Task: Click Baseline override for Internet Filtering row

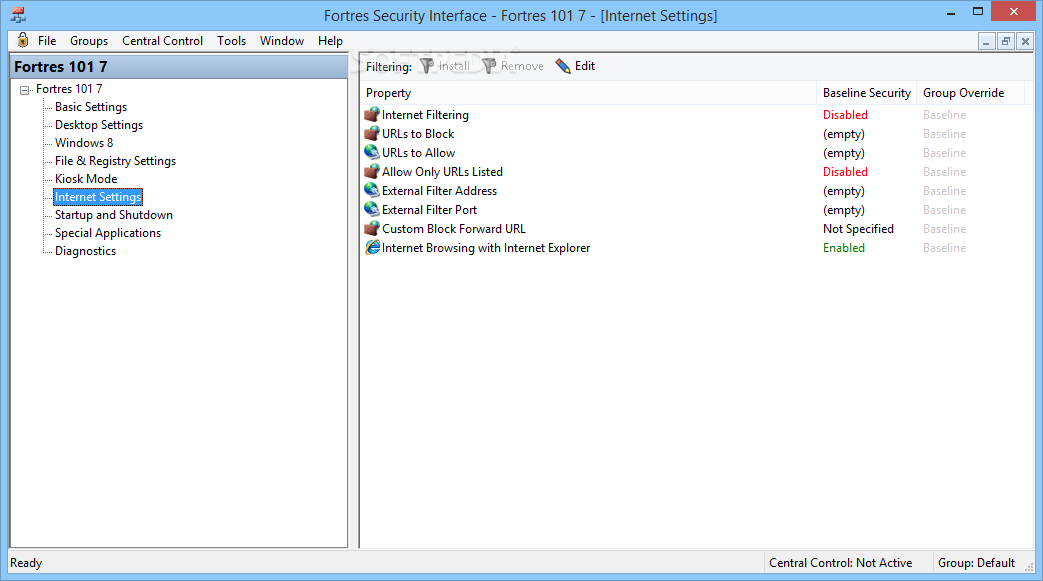Action: pyautogui.click(x=944, y=114)
